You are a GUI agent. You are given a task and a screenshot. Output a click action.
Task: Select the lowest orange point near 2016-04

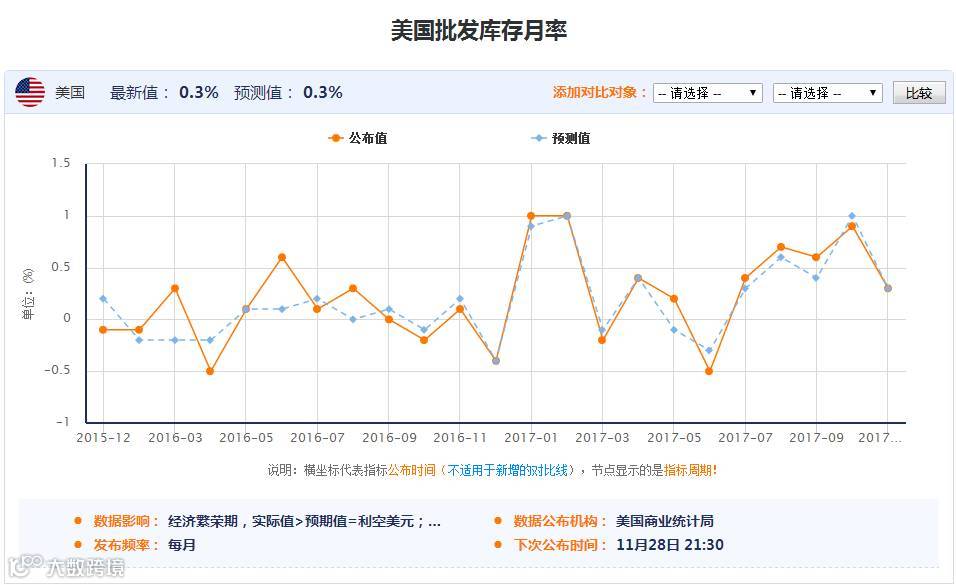(210, 371)
